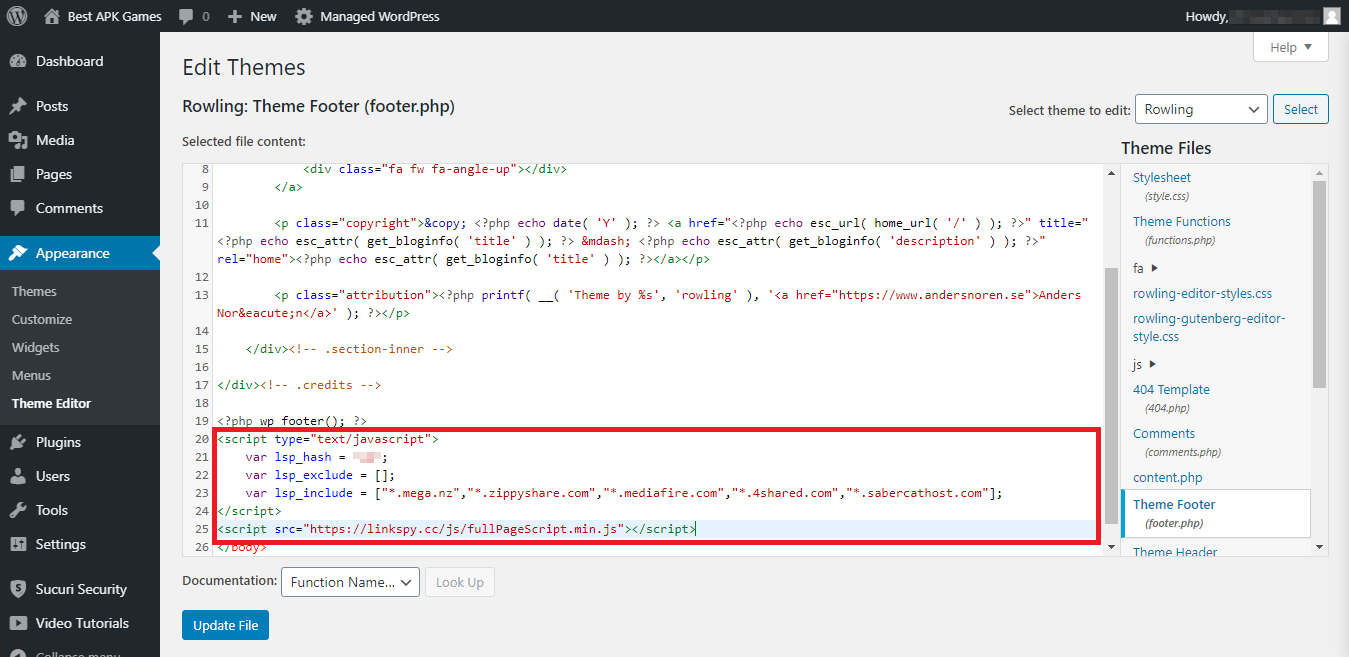This screenshot has width=1349, height=657.
Task: Click the Dashboard gauge icon
Action: click(x=18, y=61)
